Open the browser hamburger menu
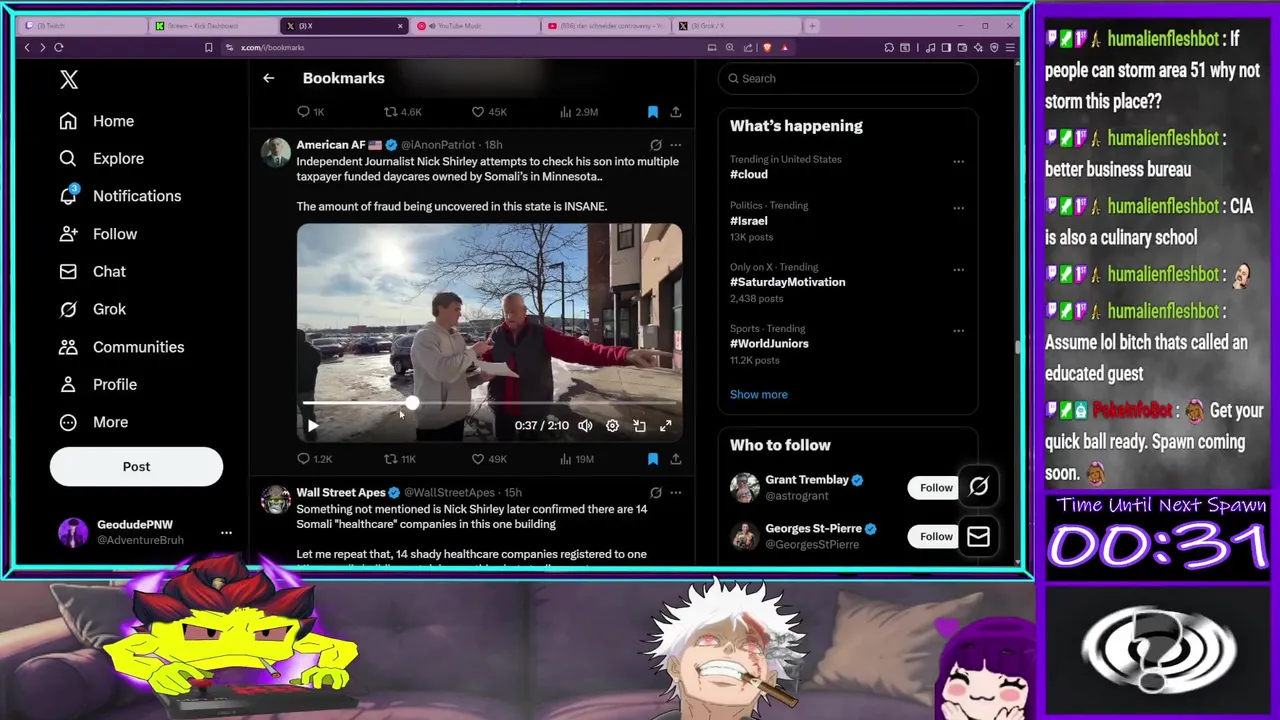Viewport: 1280px width, 720px height. click(1010, 47)
